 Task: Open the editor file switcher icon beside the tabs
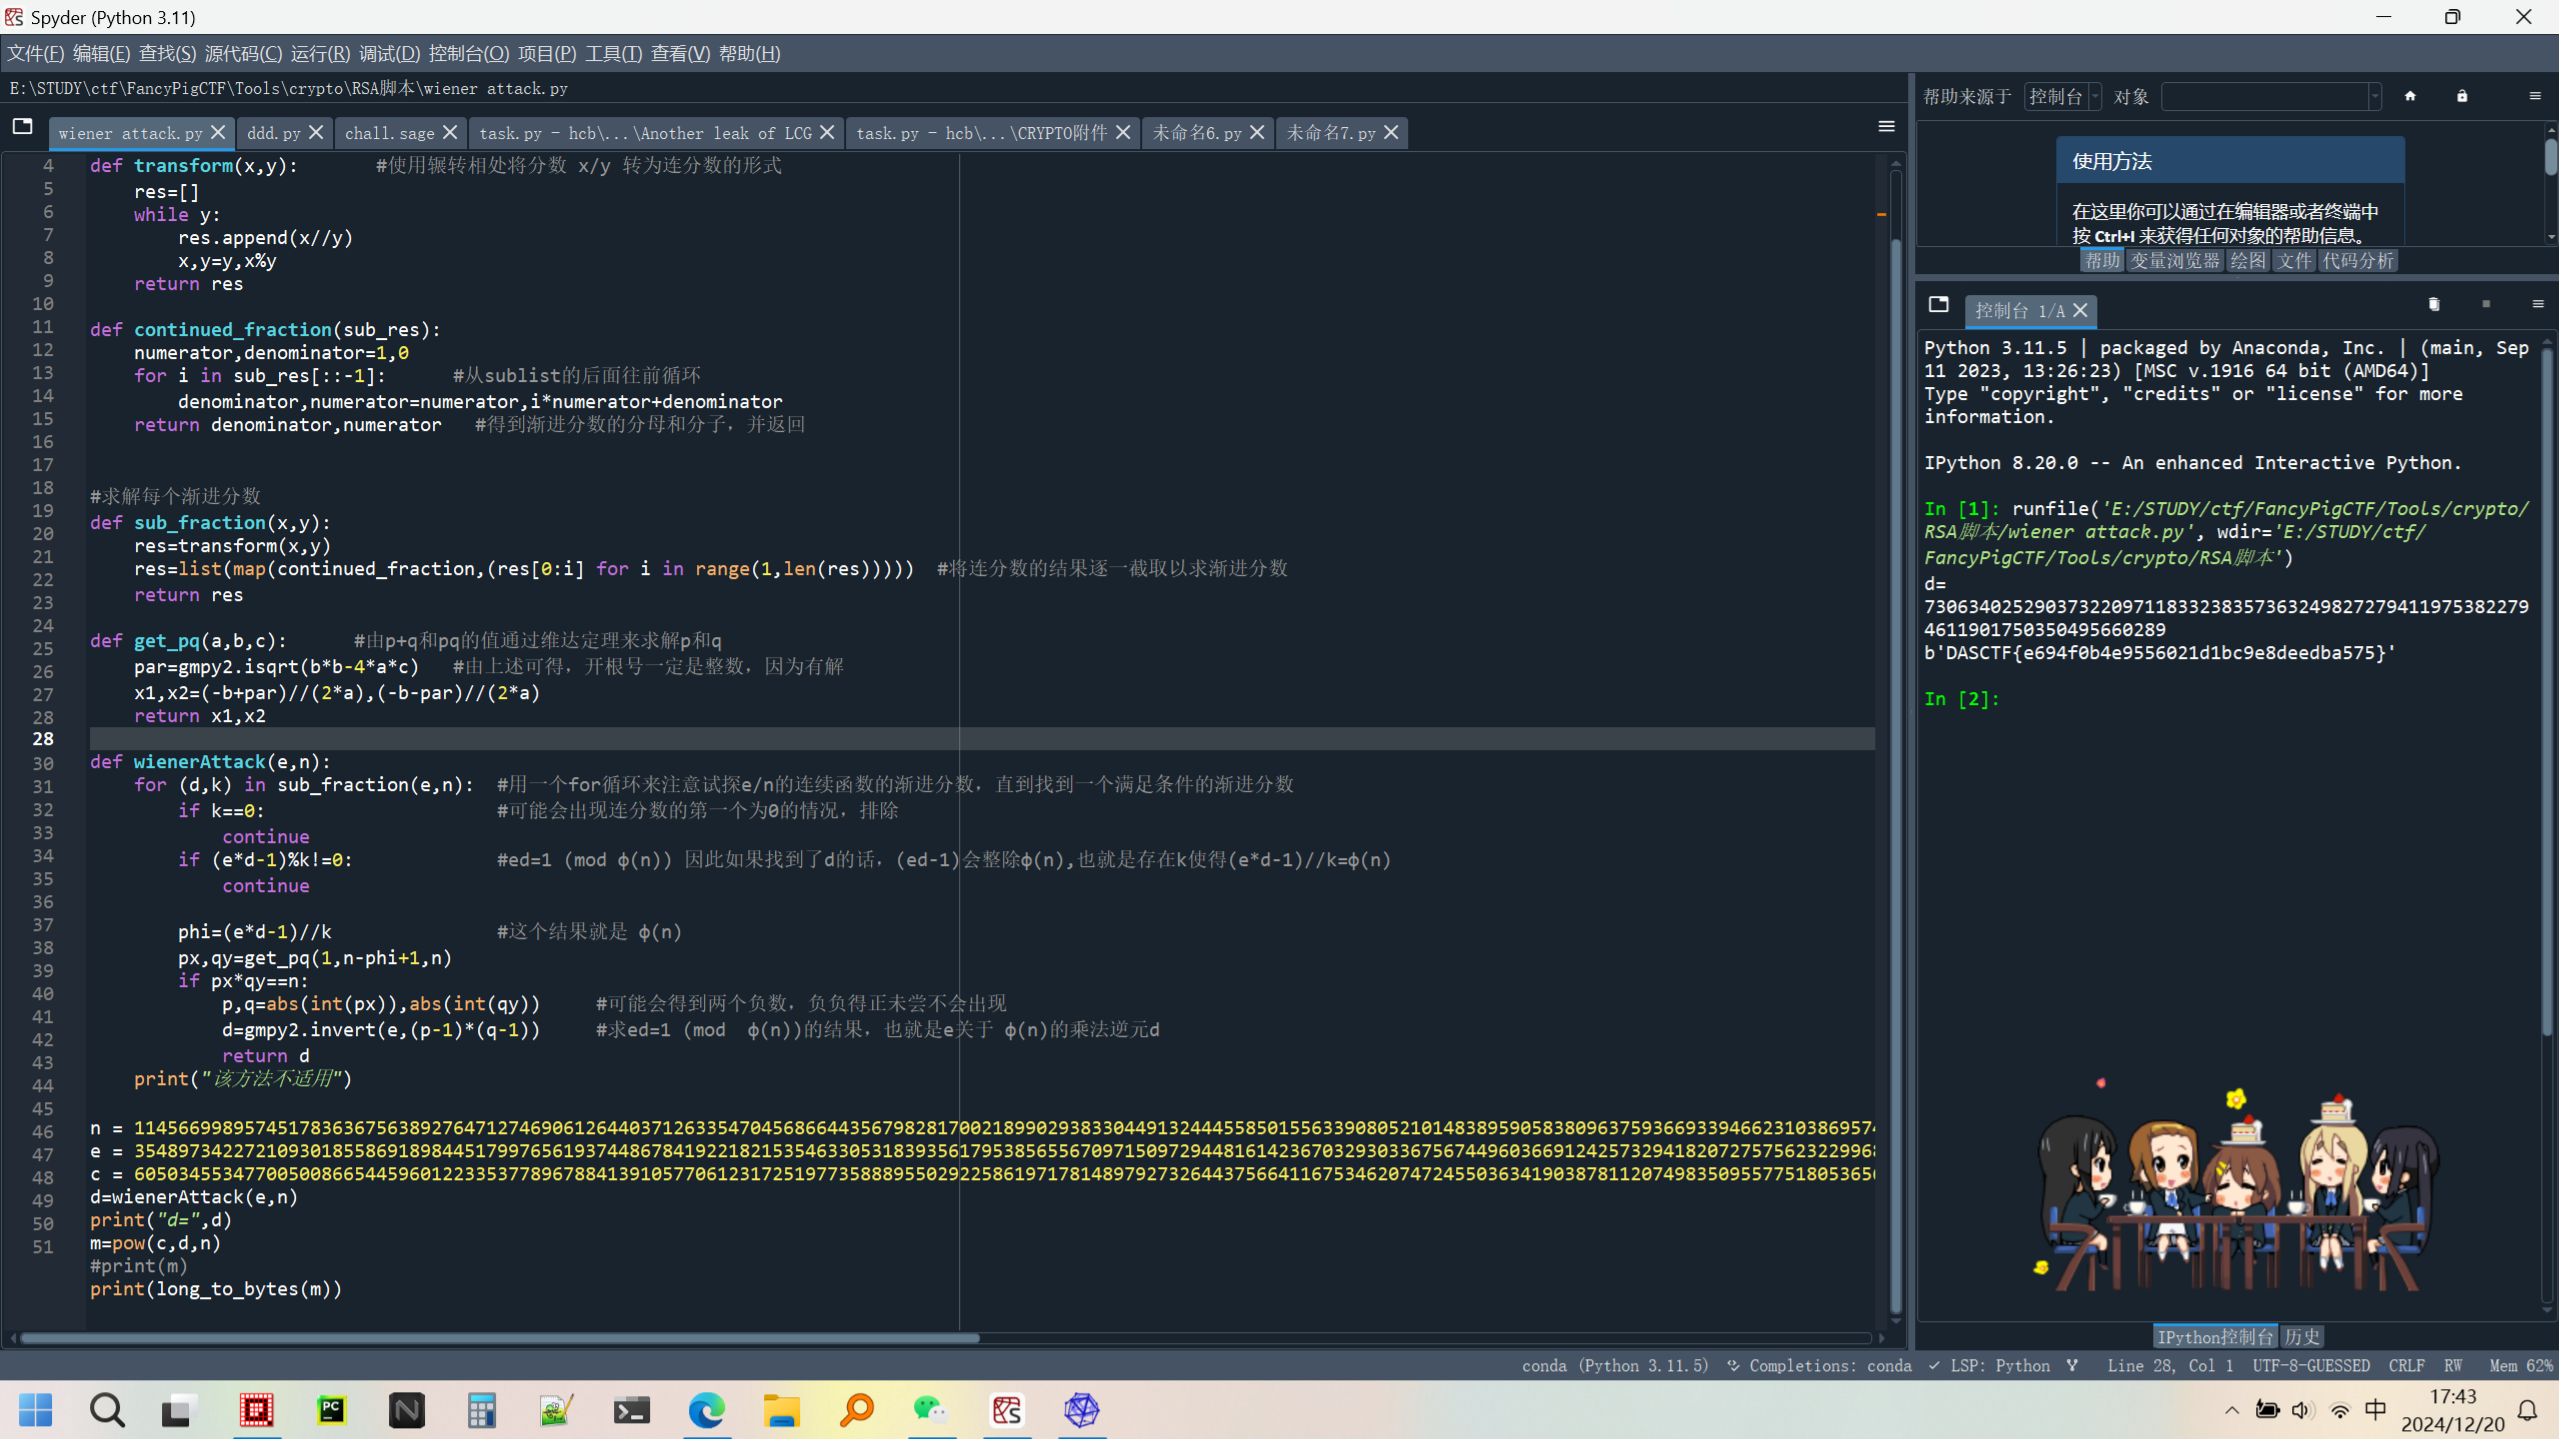coord(22,126)
